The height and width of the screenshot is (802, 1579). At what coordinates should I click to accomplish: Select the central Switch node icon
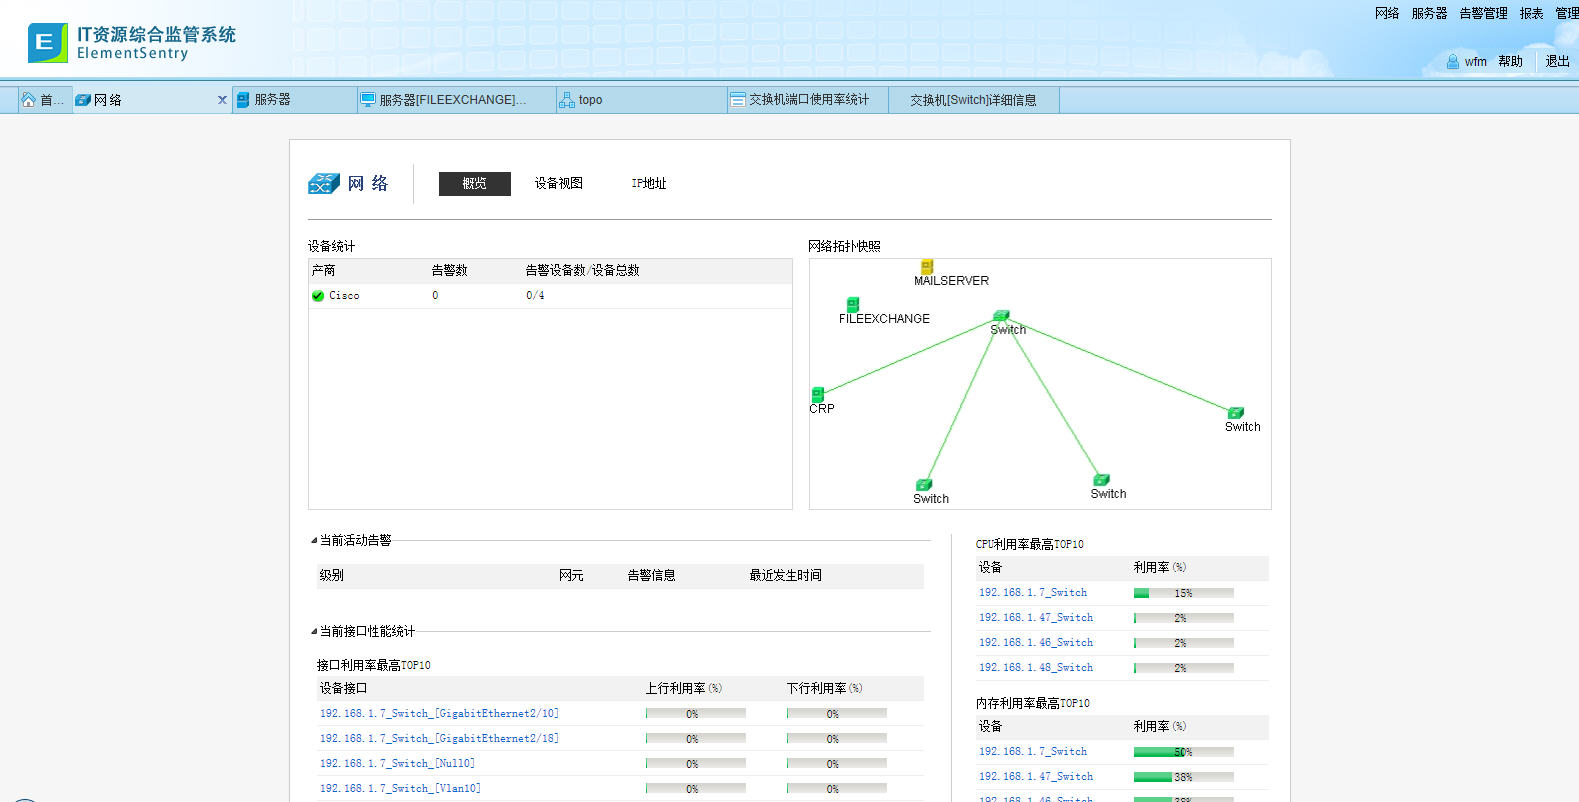click(1001, 316)
